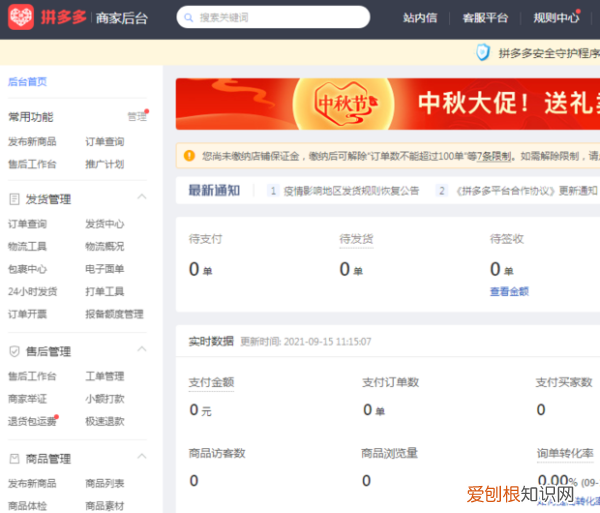
Task: Click the blue security shield icon
Action: (x=483, y=52)
